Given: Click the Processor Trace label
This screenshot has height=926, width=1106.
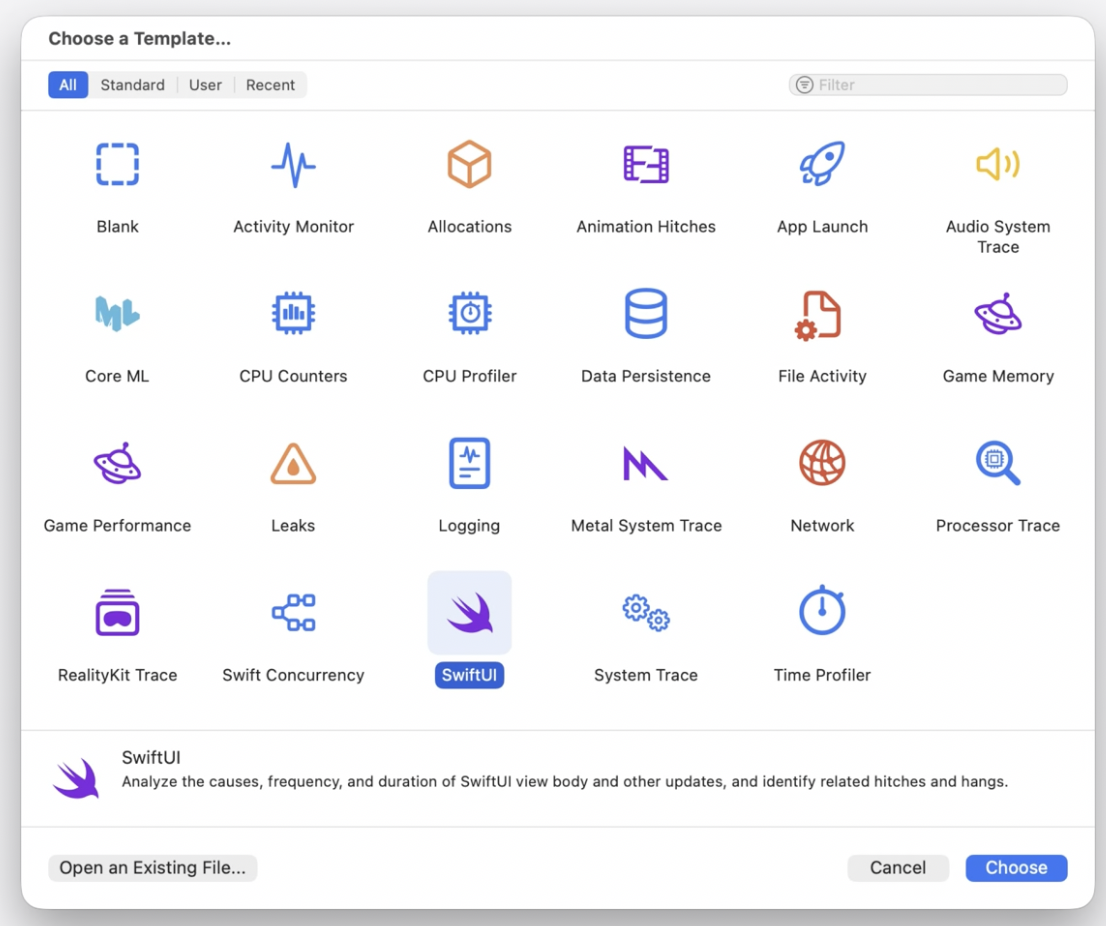Looking at the screenshot, I should (x=998, y=525).
